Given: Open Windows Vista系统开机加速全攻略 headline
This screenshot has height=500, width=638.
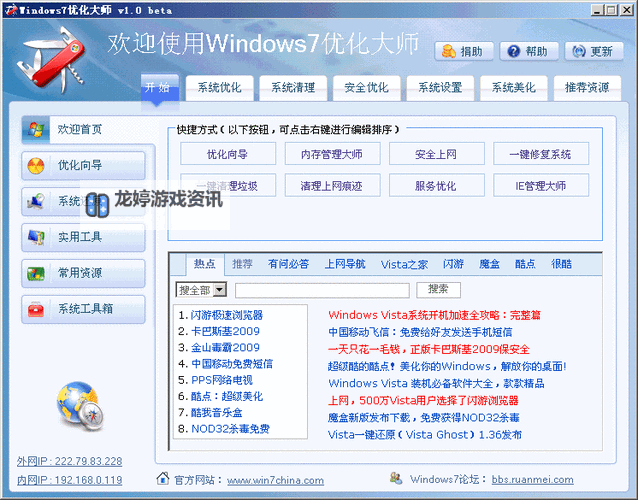Looking at the screenshot, I should coord(435,315).
